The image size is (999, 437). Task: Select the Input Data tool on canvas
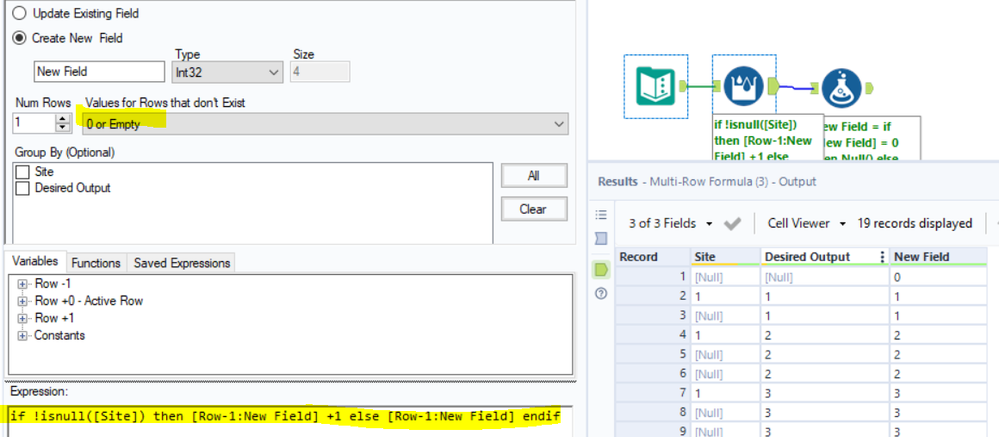pyautogui.click(x=656, y=87)
